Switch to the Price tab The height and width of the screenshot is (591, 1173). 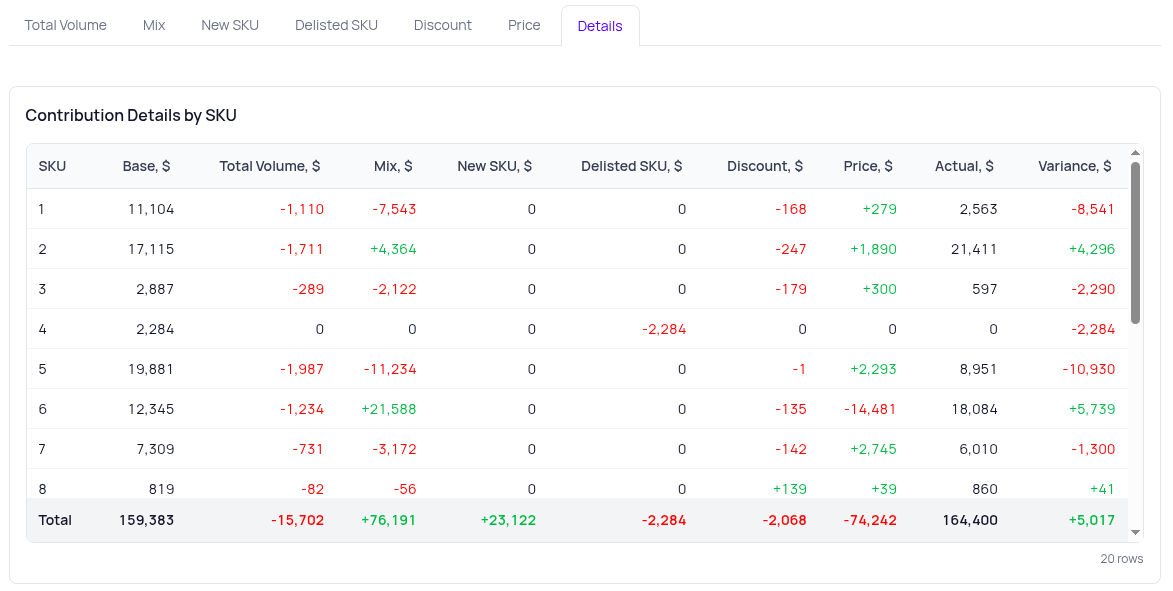click(524, 25)
